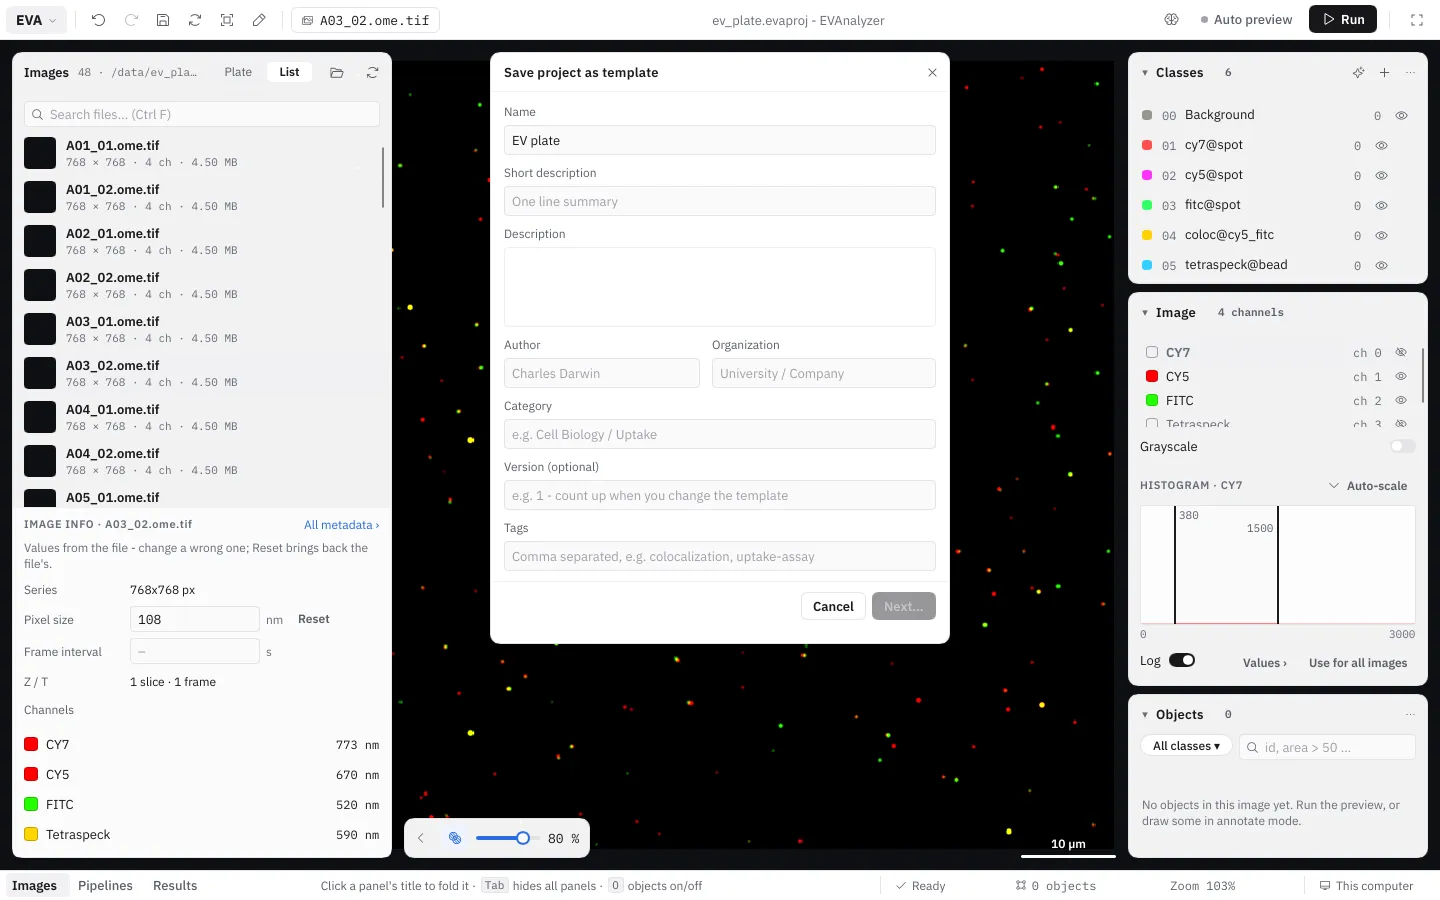Click the back chevron in the opacity toolbar
1440x900 pixels.
(x=421, y=838)
